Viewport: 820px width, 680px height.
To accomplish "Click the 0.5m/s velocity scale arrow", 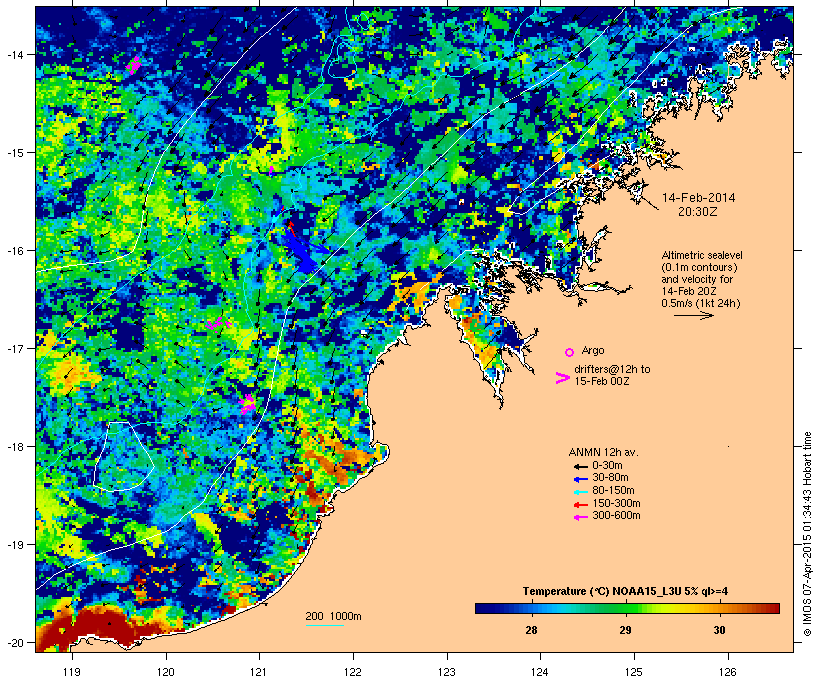I will 693,315.
